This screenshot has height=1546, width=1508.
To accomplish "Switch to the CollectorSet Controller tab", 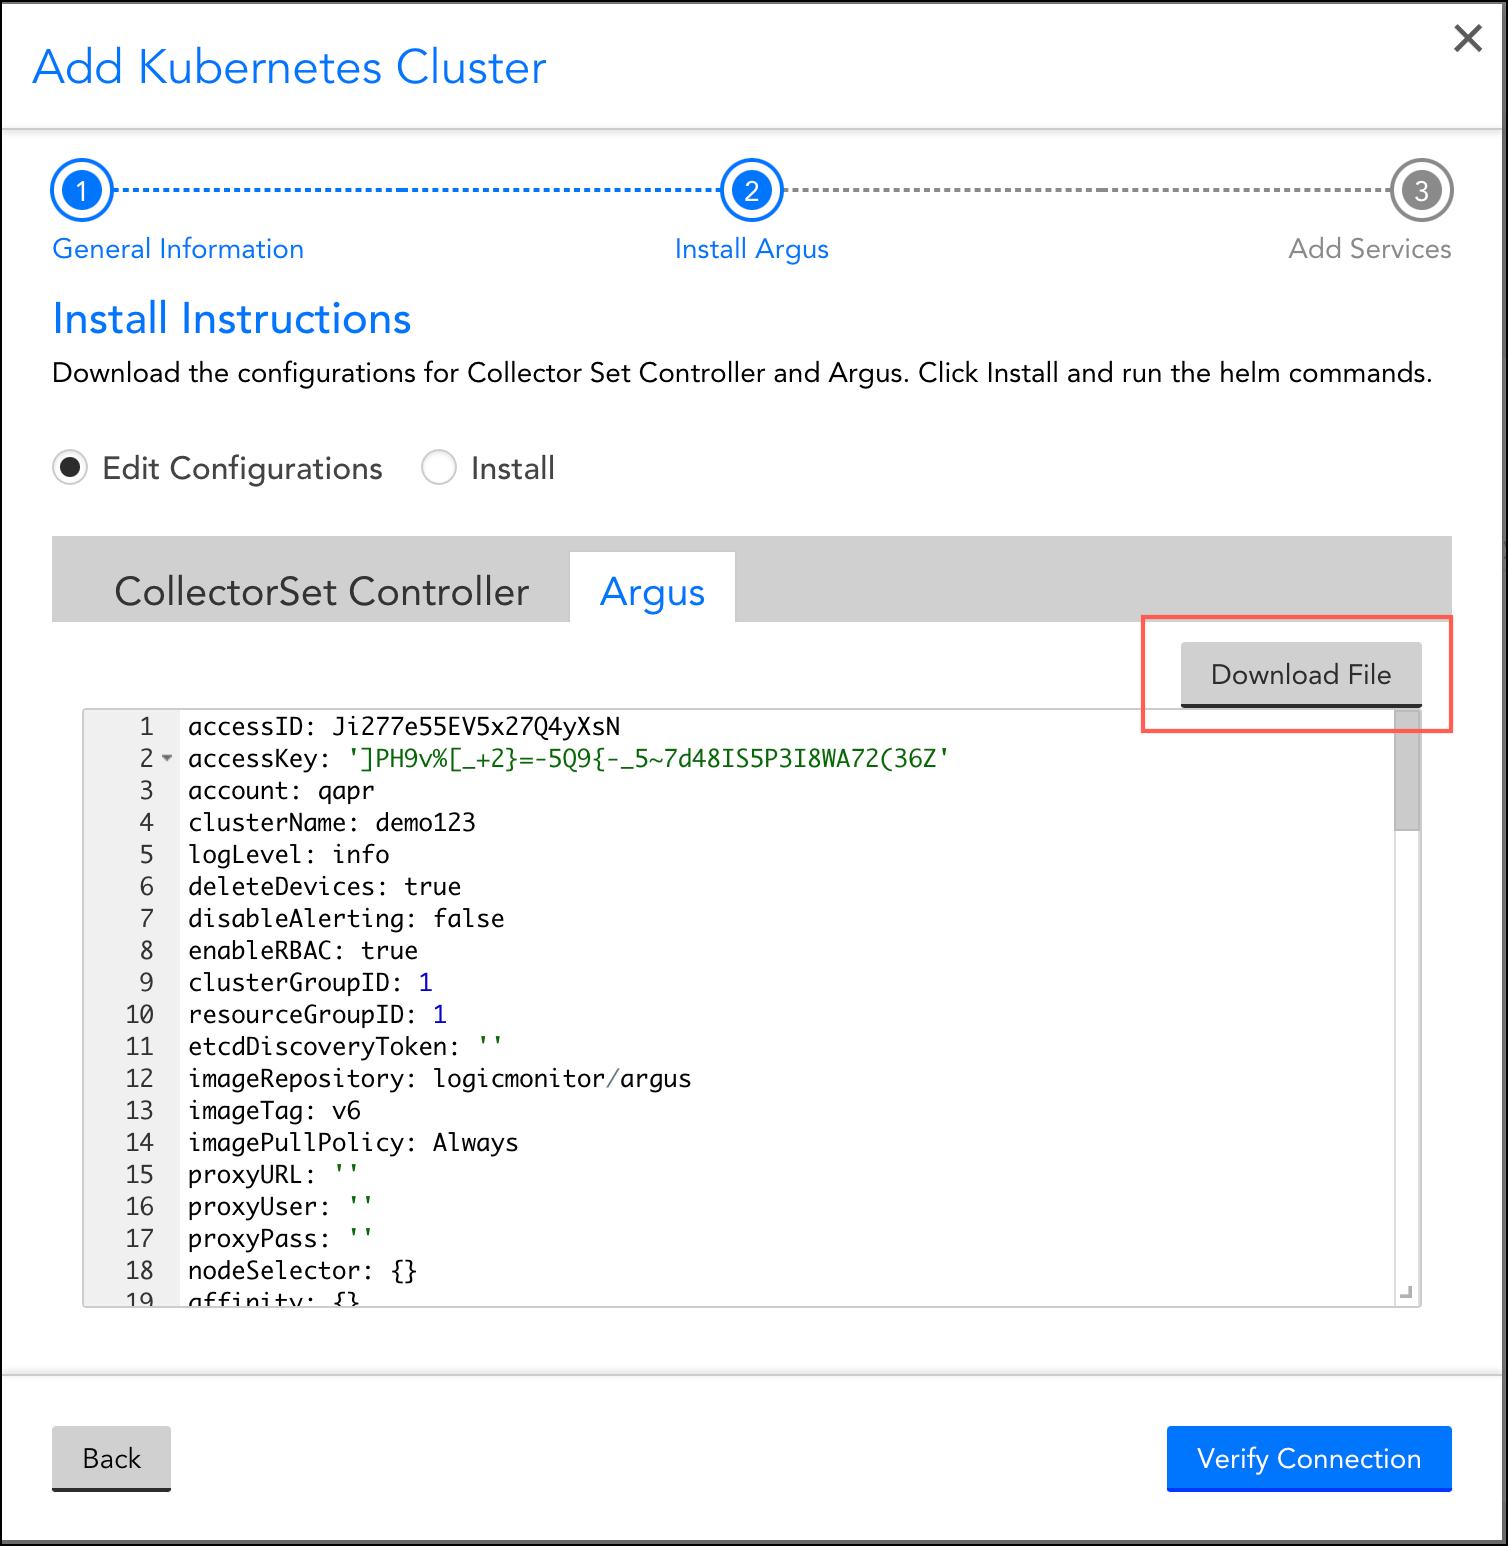I will click(x=322, y=591).
